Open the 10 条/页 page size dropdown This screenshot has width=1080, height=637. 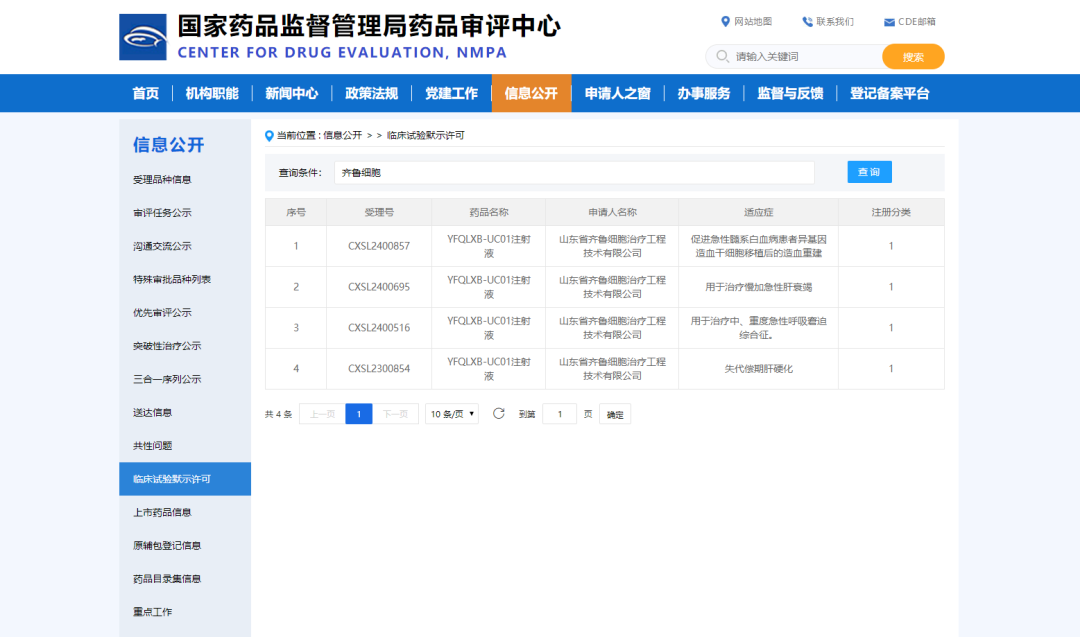(x=452, y=414)
